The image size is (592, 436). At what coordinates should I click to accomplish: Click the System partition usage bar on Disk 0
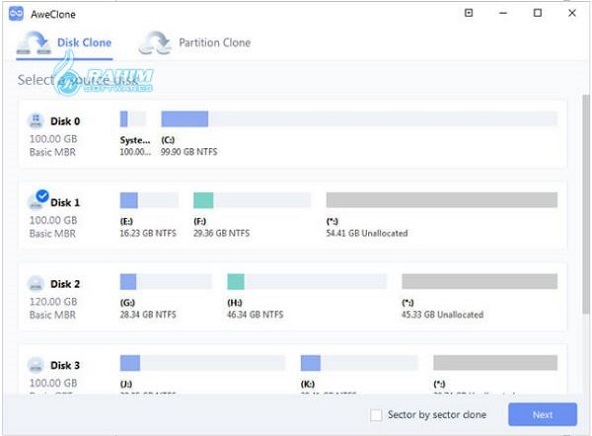pyautogui.click(x=133, y=119)
